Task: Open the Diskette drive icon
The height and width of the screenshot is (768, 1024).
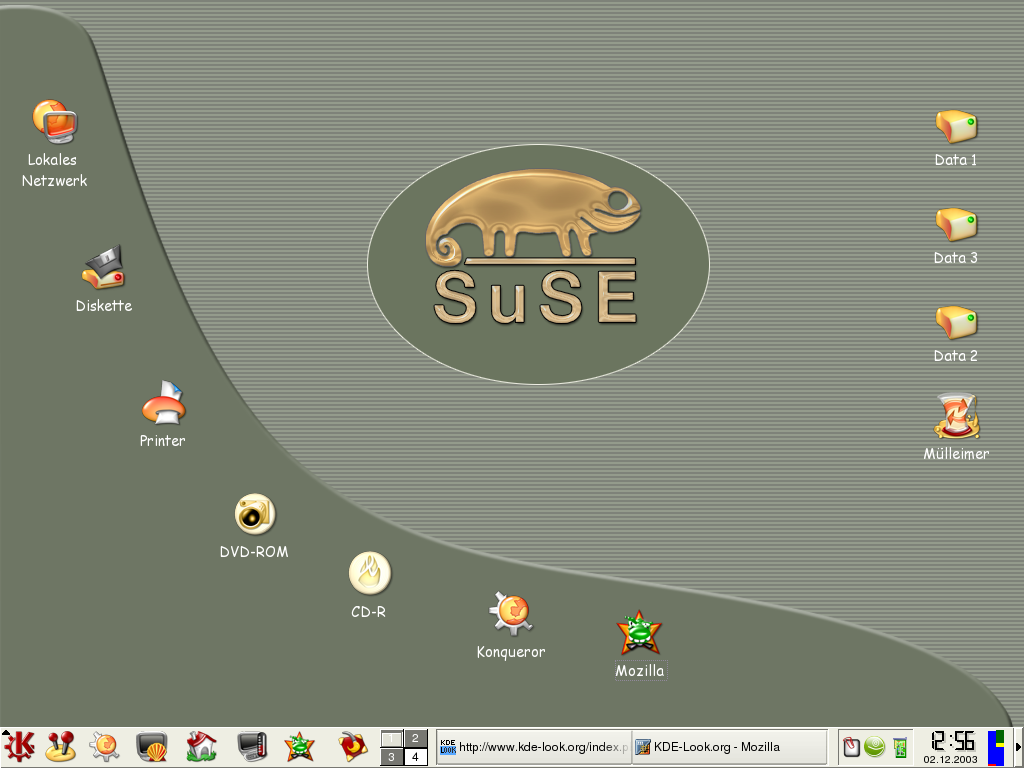Action: (103, 267)
